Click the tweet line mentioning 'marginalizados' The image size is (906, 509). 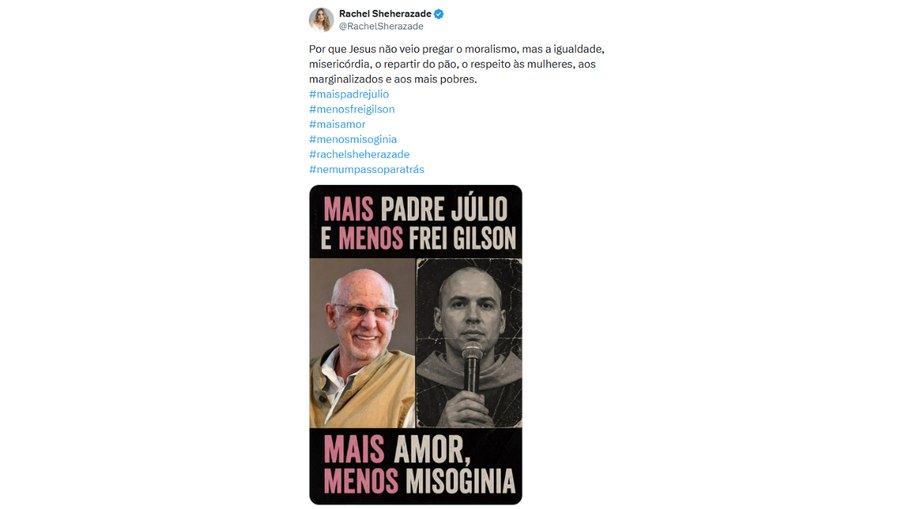pos(393,79)
